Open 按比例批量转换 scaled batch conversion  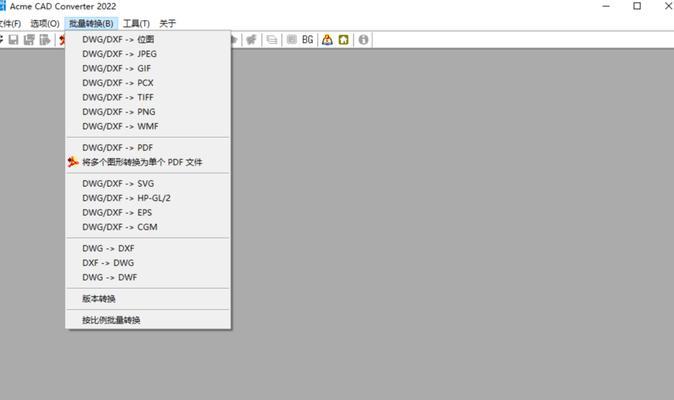pos(148,320)
